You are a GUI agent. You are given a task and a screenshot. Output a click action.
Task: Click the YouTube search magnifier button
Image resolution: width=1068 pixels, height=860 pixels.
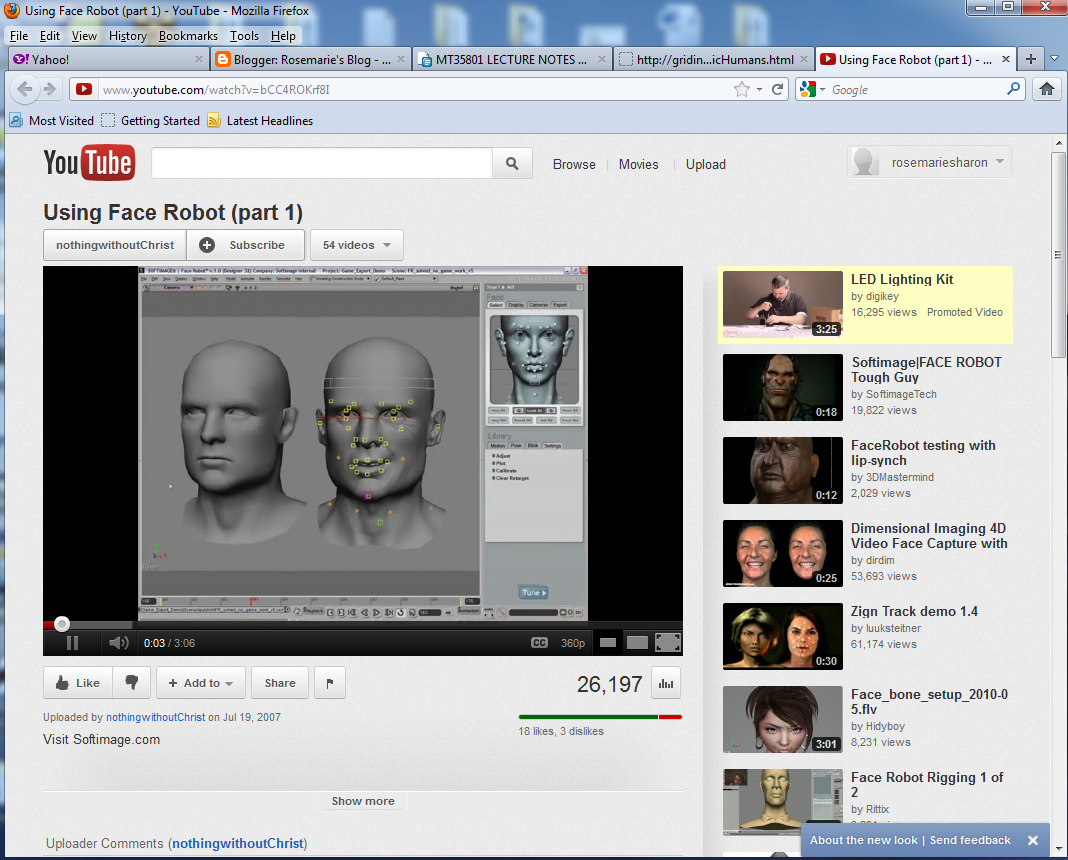point(512,163)
